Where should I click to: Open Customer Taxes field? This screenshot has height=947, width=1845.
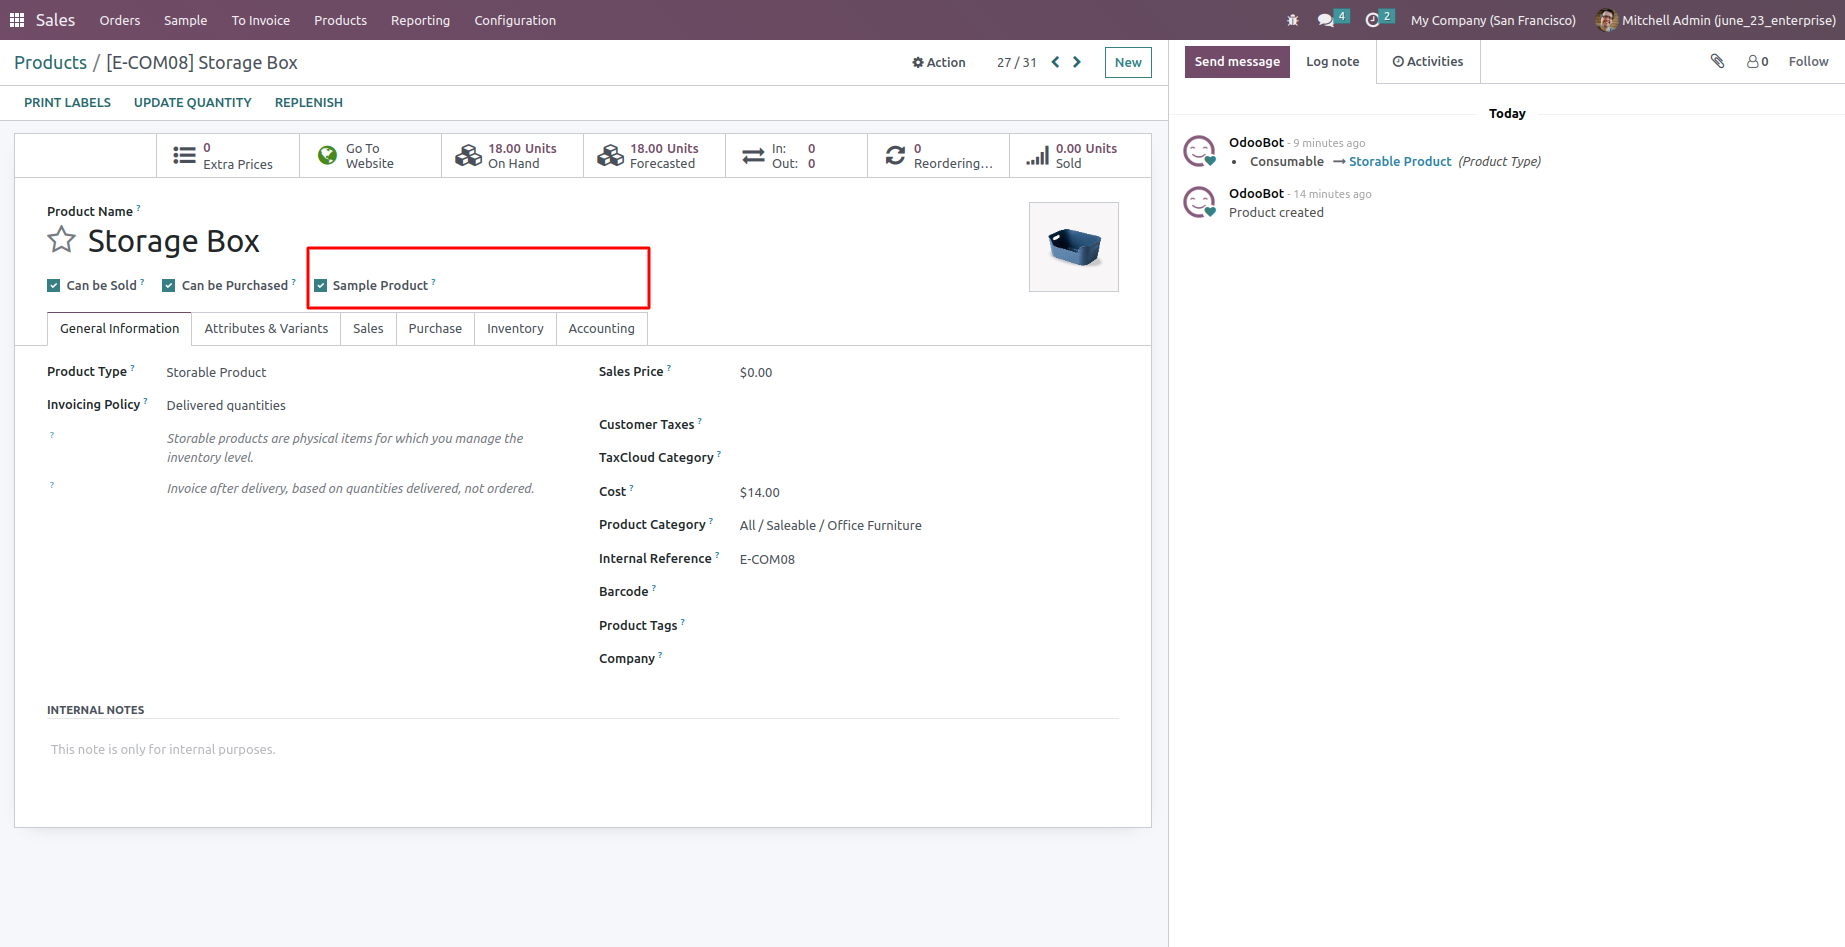click(x=929, y=425)
